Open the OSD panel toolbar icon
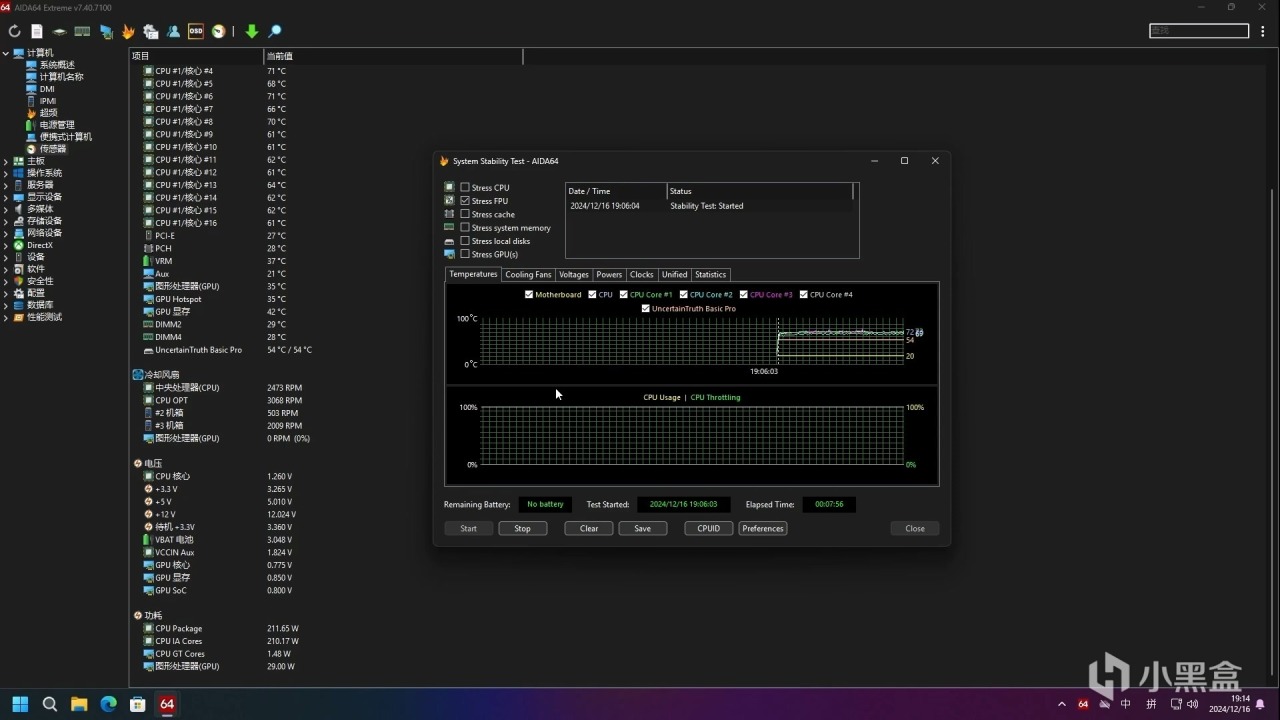The width and height of the screenshot is (1280, 720). point(196,32)
